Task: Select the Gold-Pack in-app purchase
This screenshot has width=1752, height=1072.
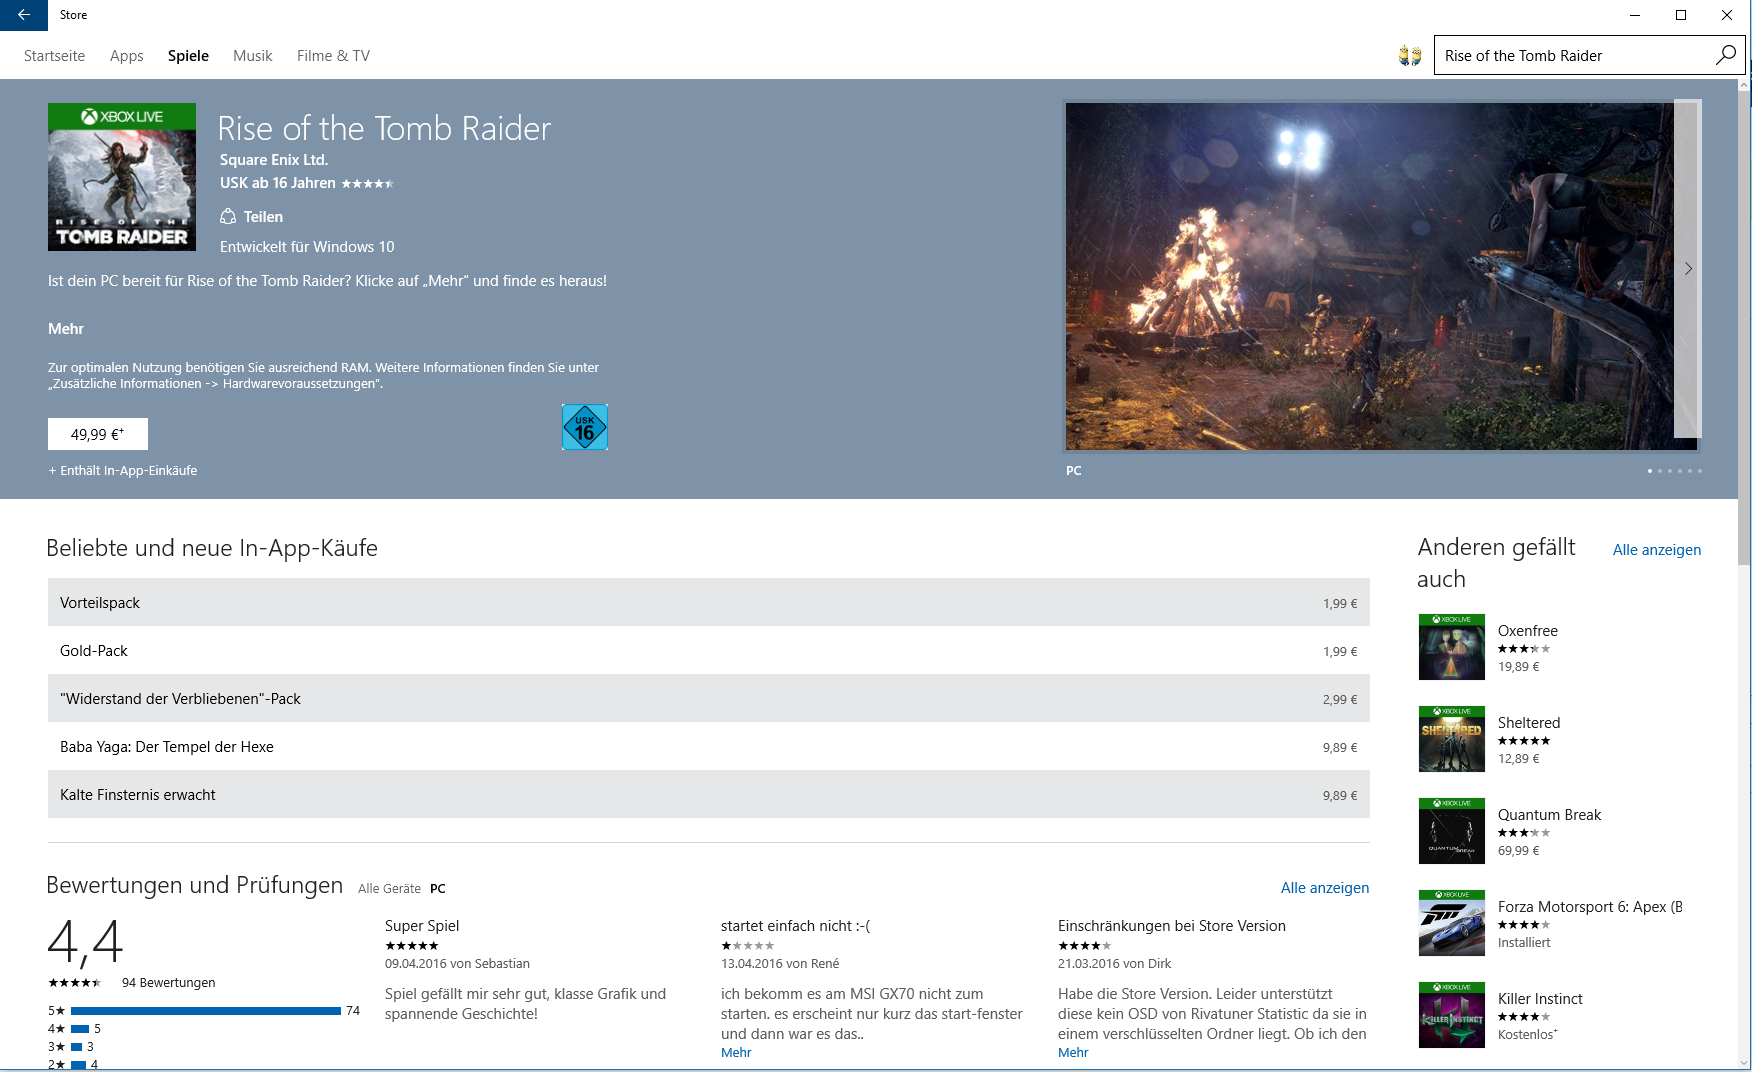Action: [708, 650]
